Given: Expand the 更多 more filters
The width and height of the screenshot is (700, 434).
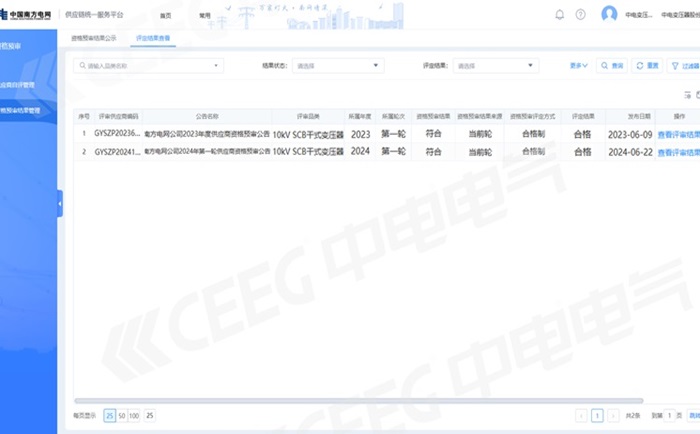Looking at the screenshot, I should [x=578, y=65].
